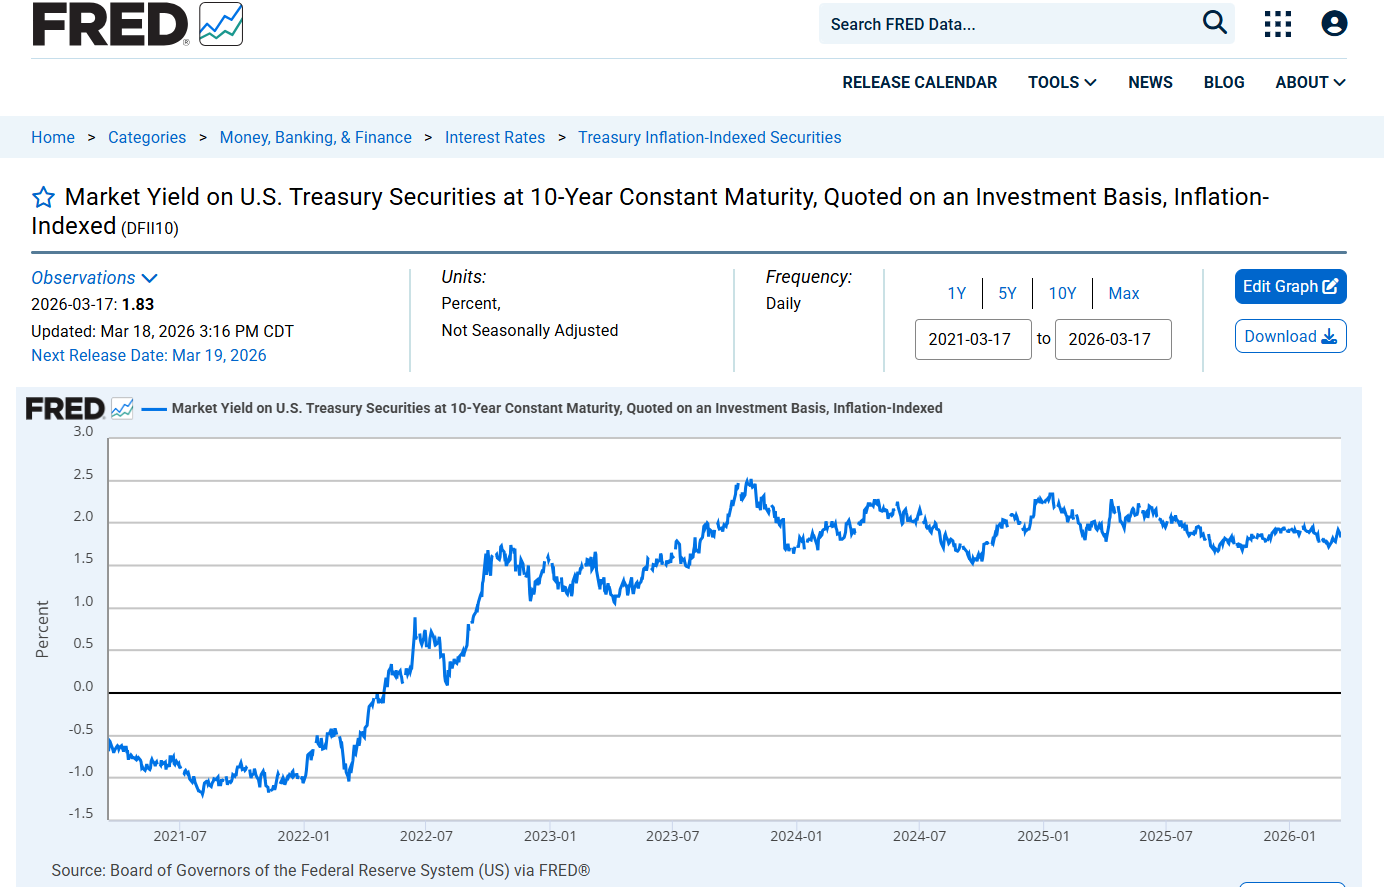Click the small FRED logo above chart
Image resolution: width=1384 pixels, height=887 pixels.
(x=78, y=408)
